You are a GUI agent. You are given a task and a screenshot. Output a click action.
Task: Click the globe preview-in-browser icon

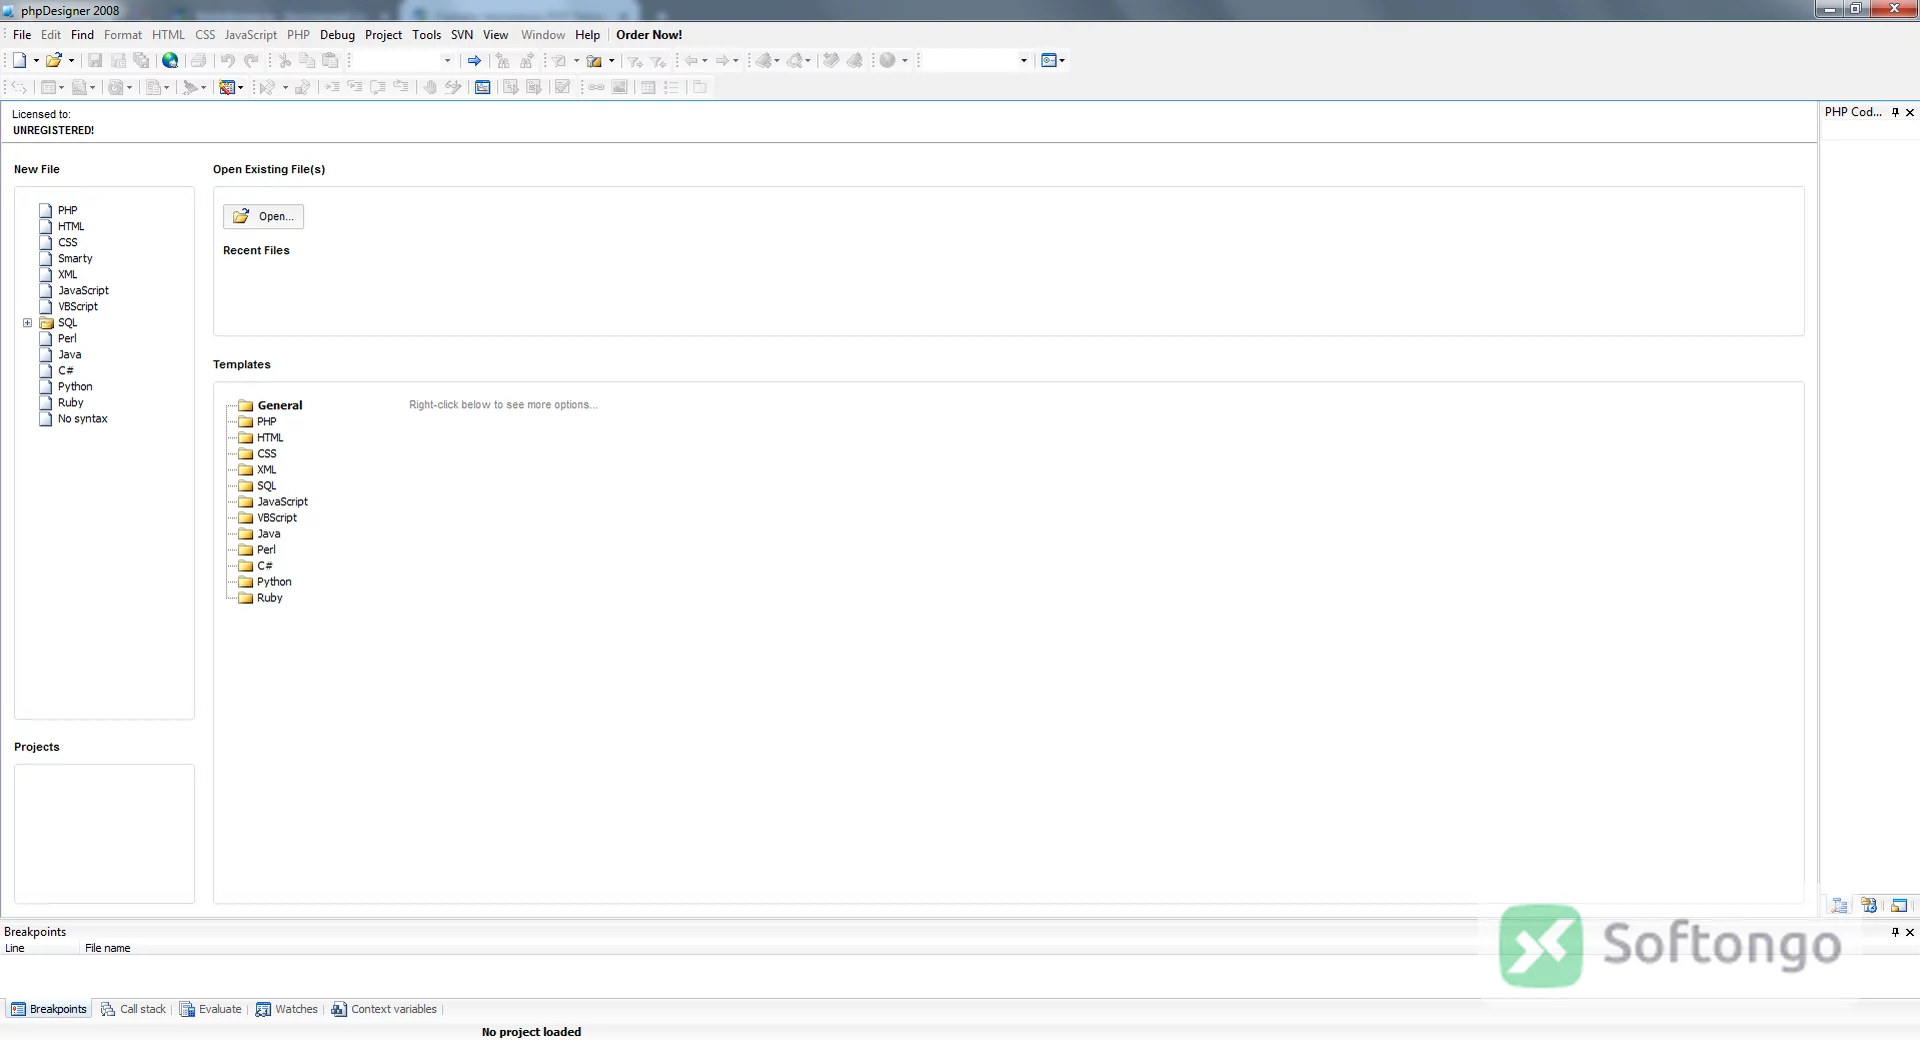[x=170, y=61]
